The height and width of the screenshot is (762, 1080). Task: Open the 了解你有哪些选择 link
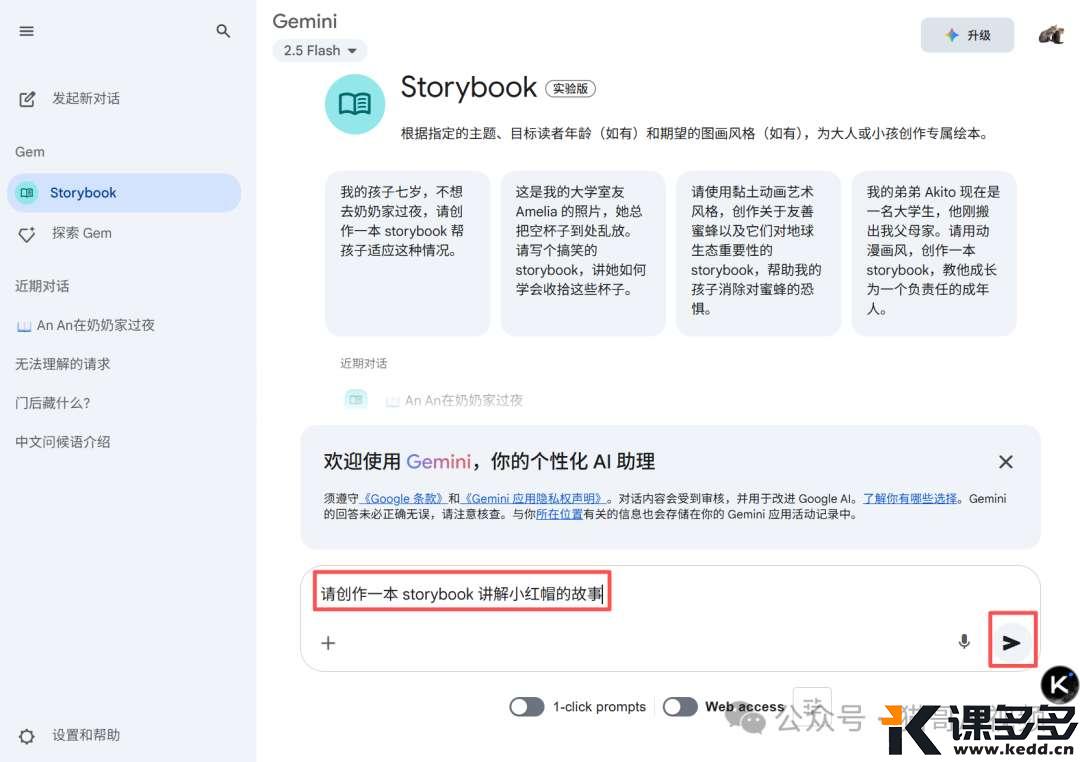point(910,498)
